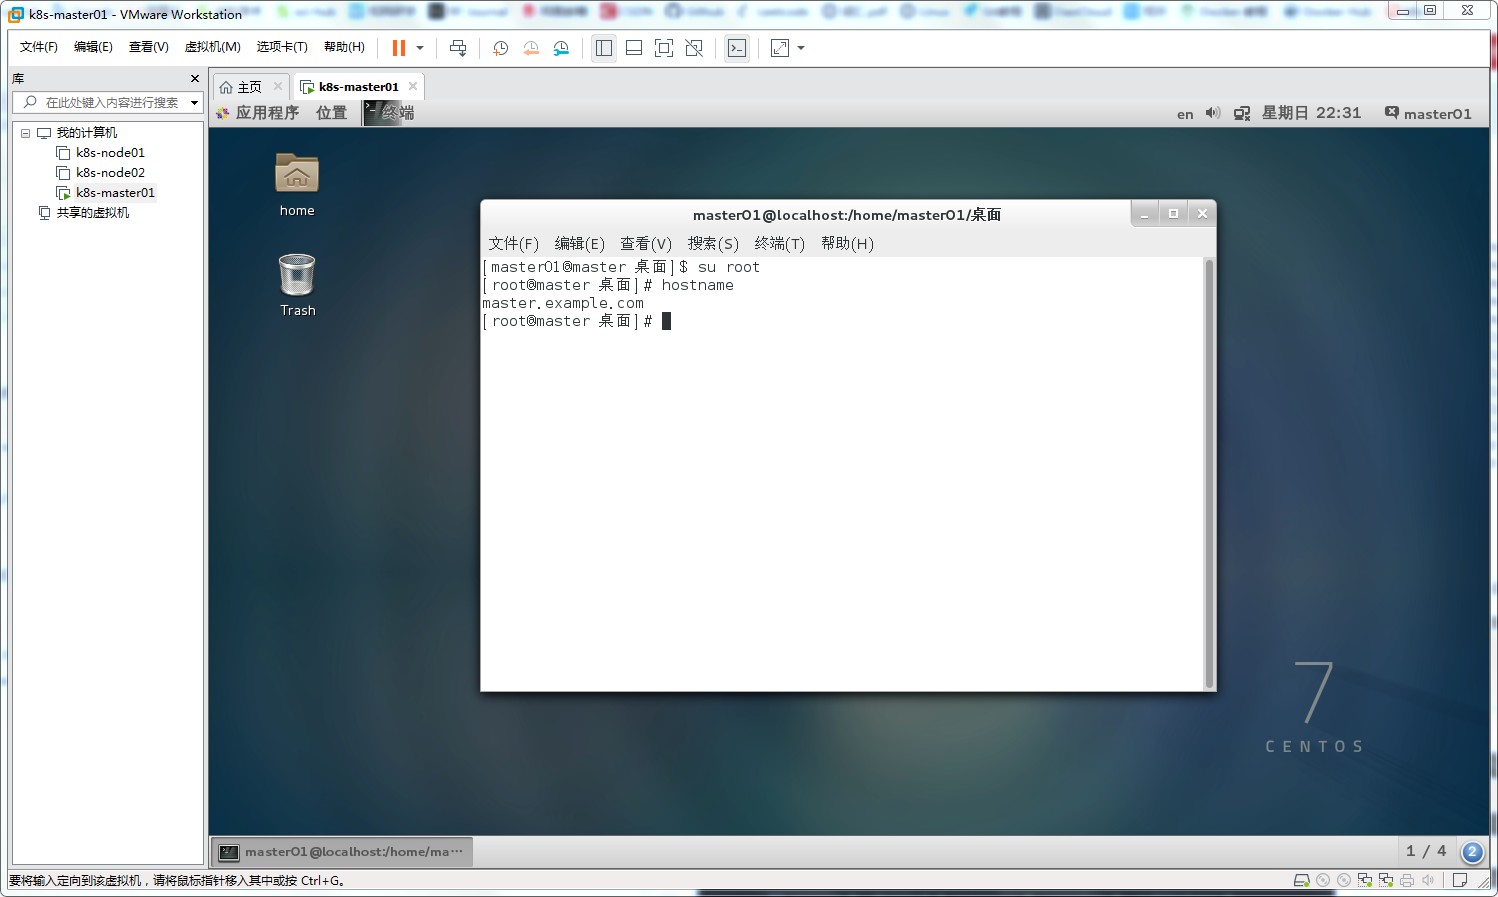1498x897 pixels.
Task: Toggle the thumbnail bar display
Action: click(x=633, y=48)
